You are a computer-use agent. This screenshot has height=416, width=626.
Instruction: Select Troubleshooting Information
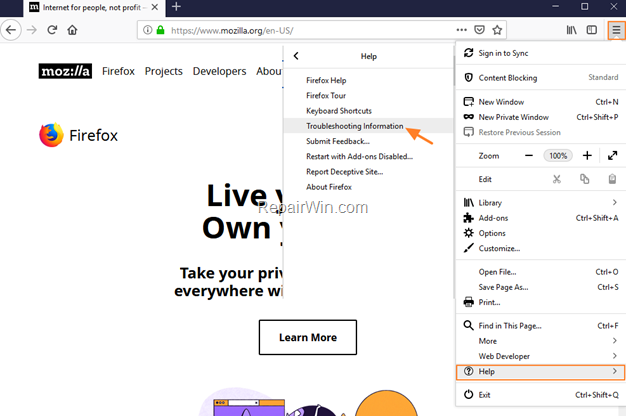pos(368,126)
